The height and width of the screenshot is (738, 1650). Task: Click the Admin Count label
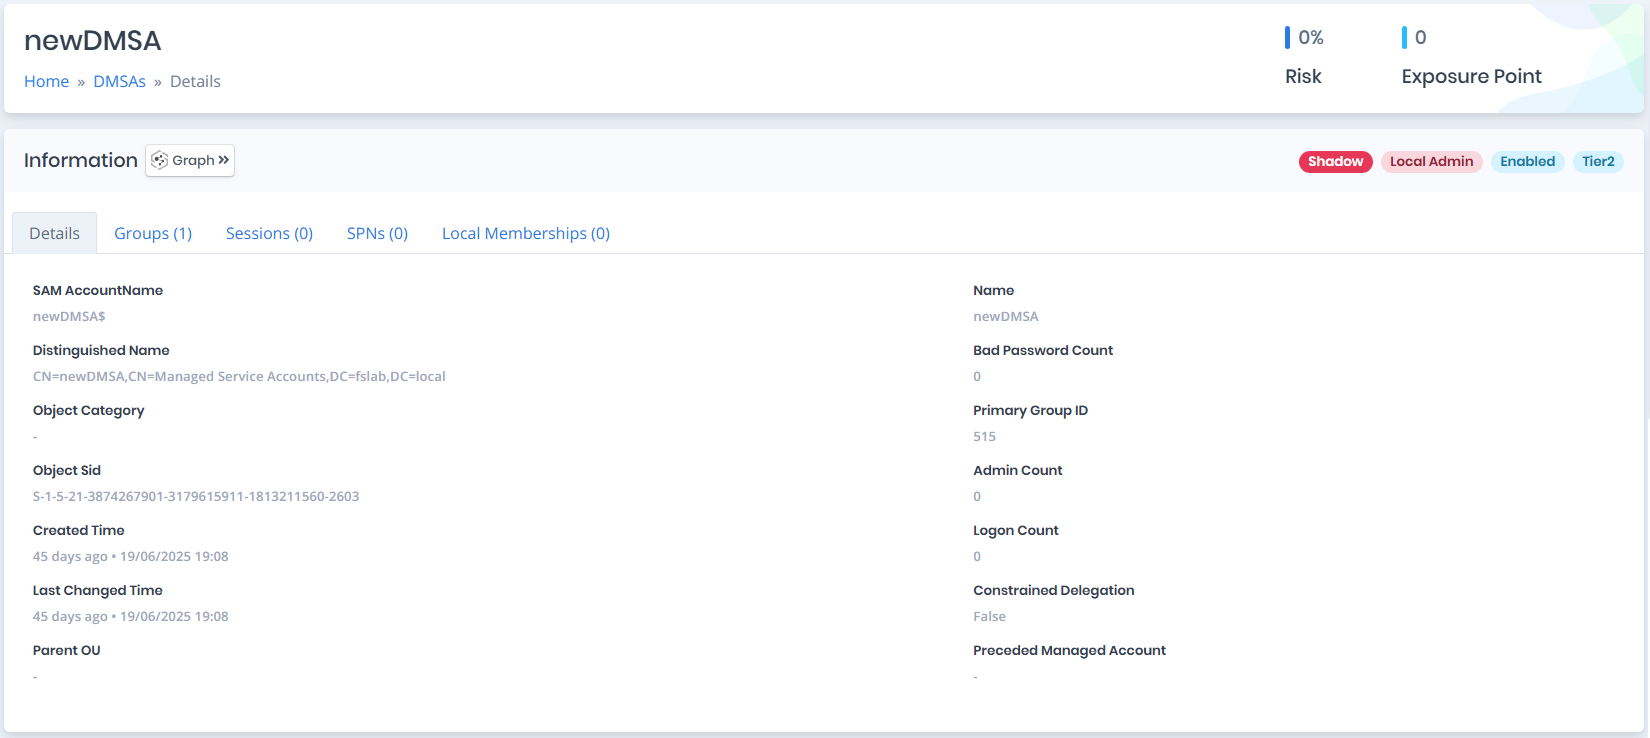point(1018,470)
